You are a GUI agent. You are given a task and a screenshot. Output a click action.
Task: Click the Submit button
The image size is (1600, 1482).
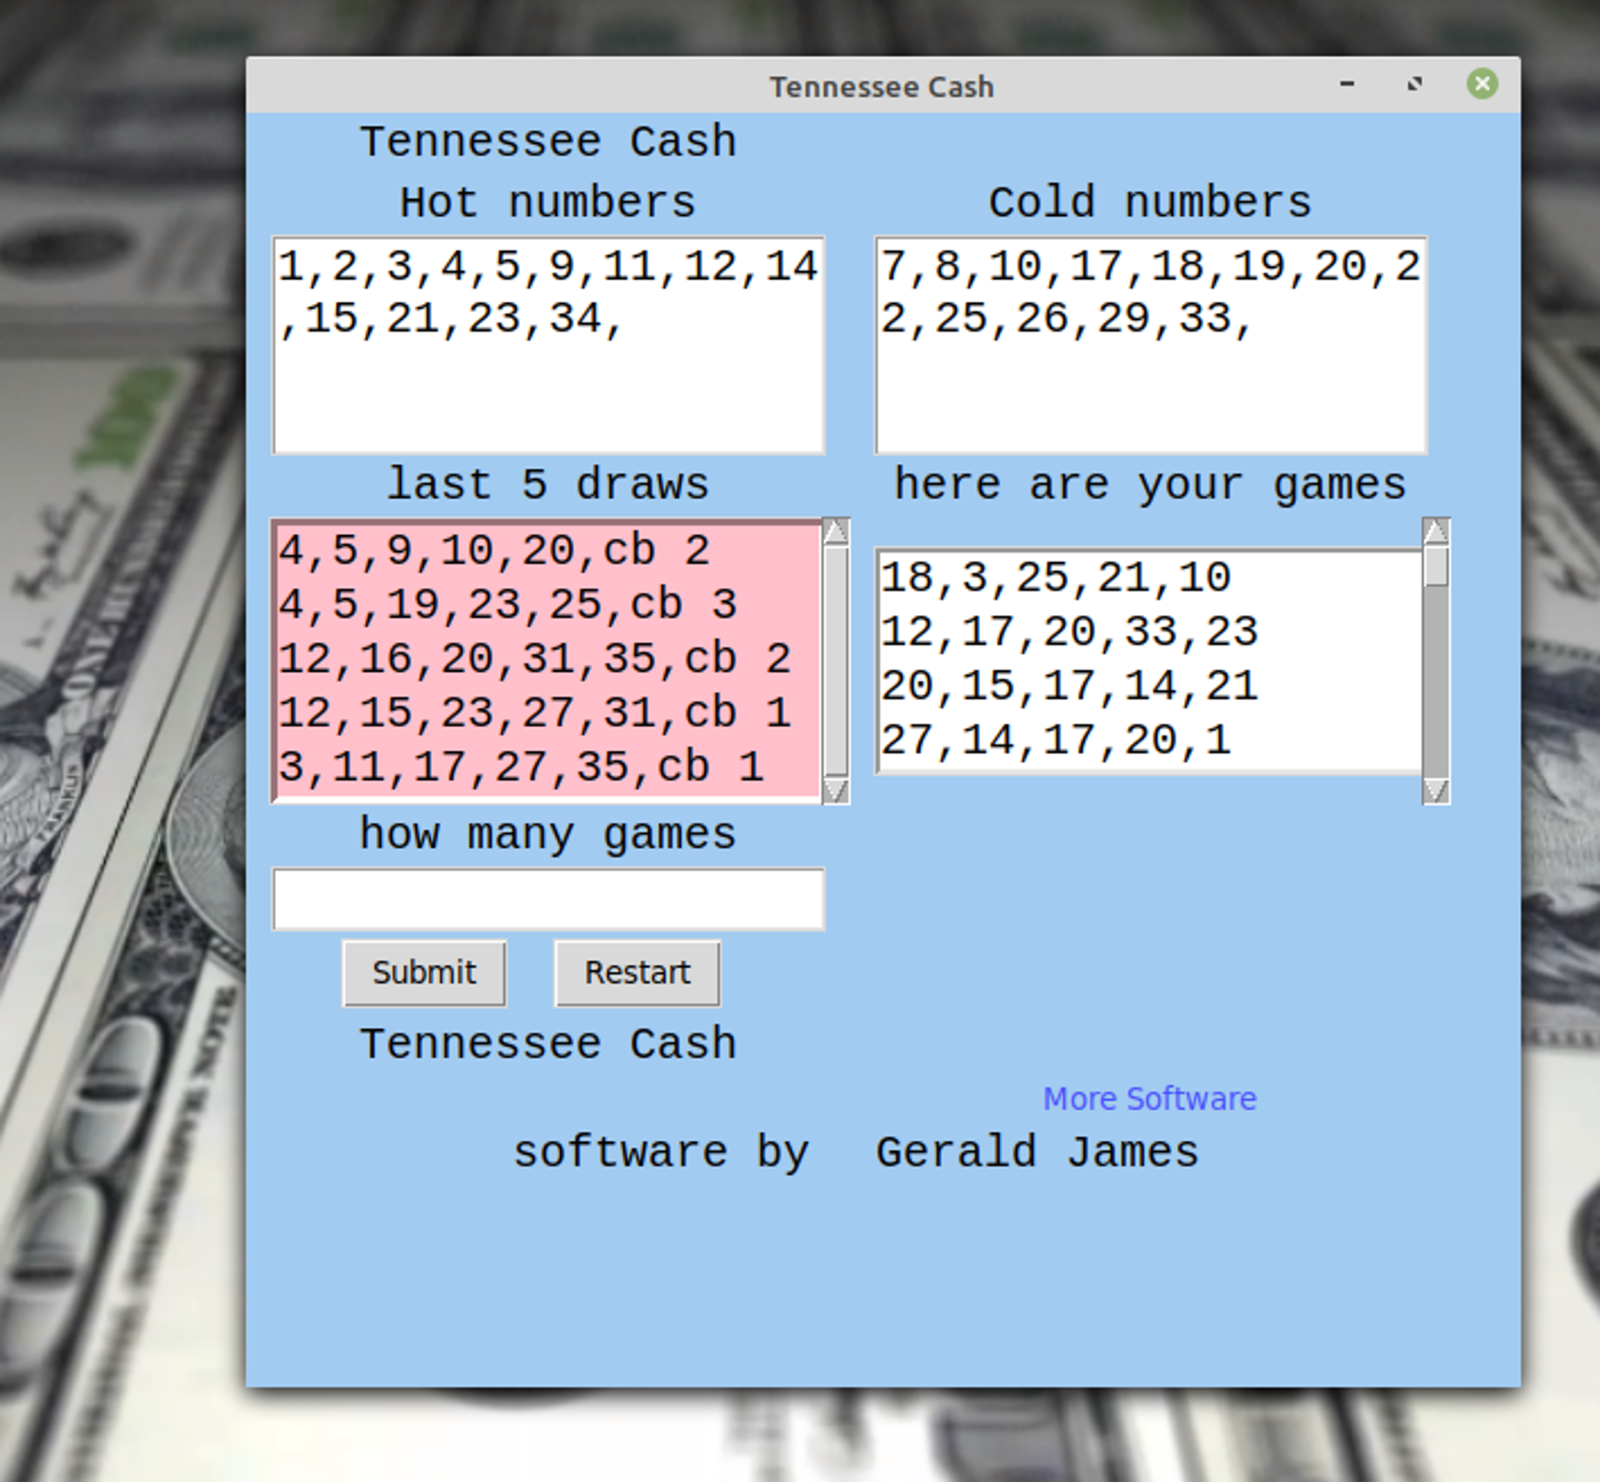click(424, 971)
